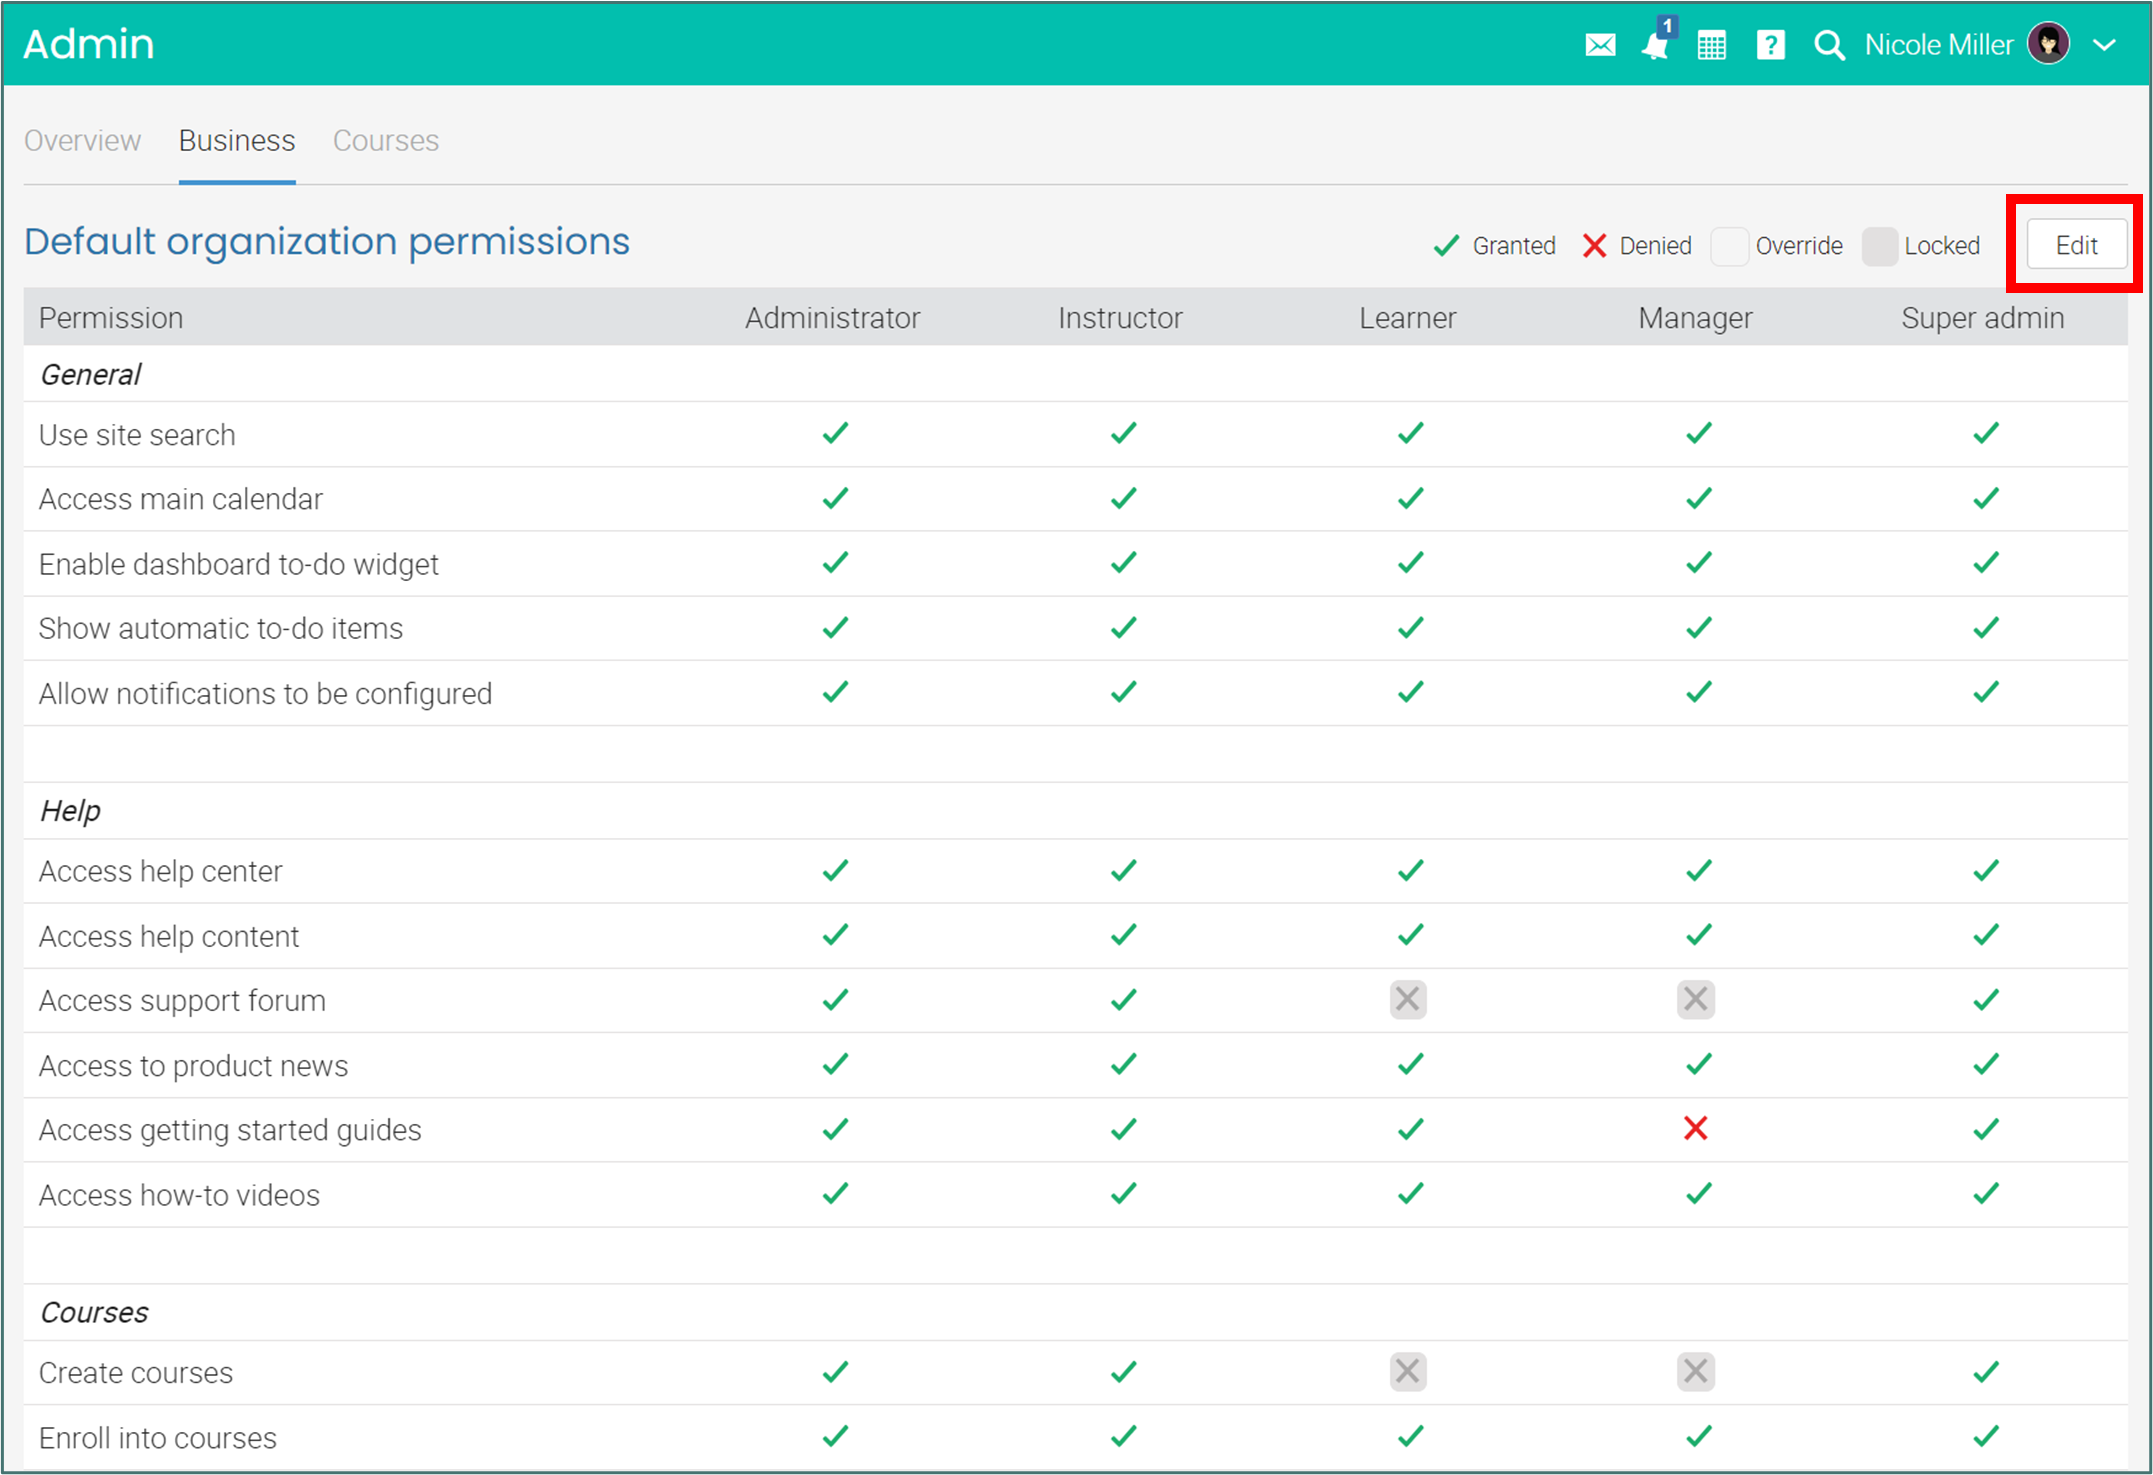Open the notifications bell icon
The image size is (2153, 1475).
click(1656, 45)
